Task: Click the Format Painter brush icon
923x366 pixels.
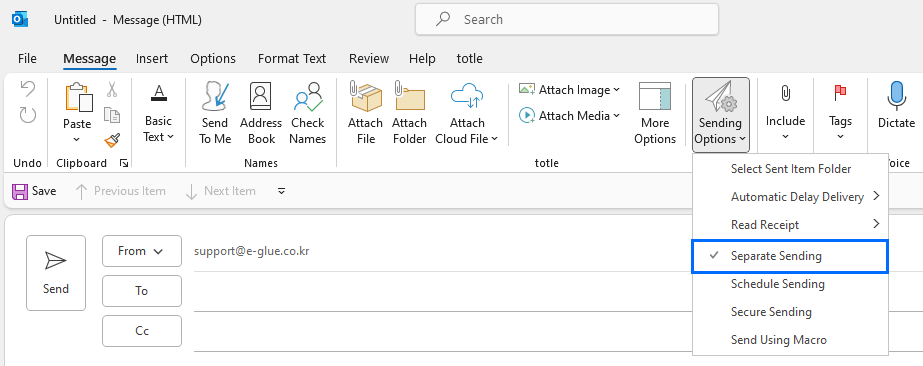Action: 112,140
